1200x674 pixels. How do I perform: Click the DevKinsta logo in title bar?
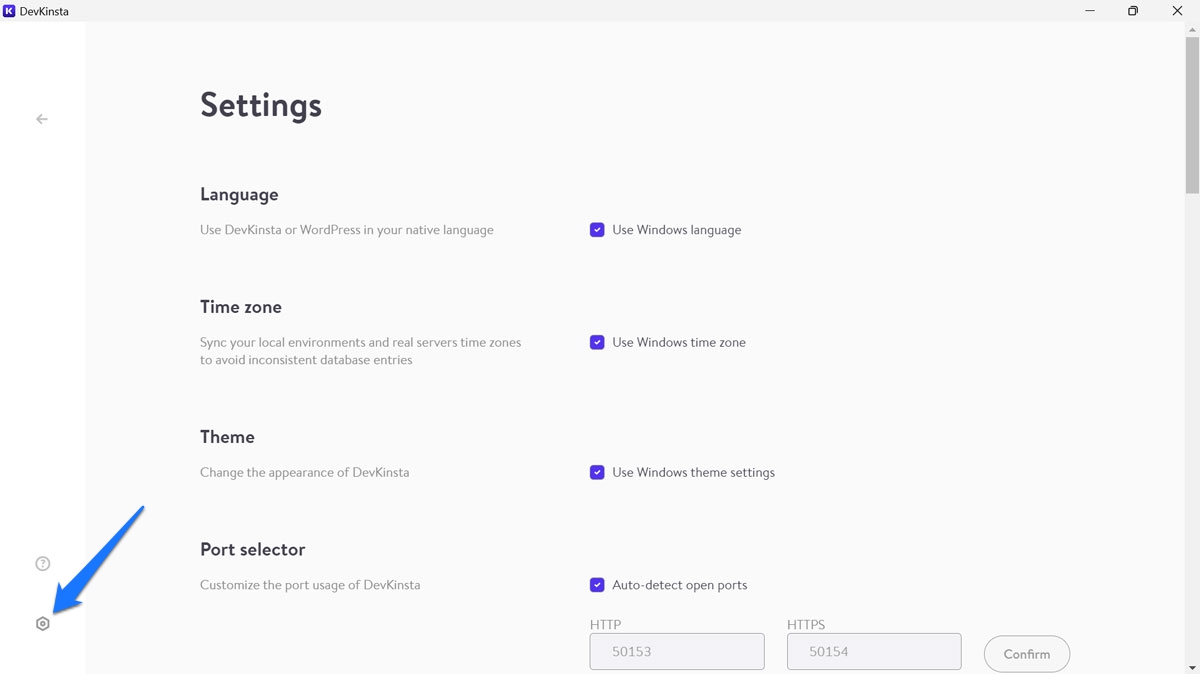coord(9,11)
